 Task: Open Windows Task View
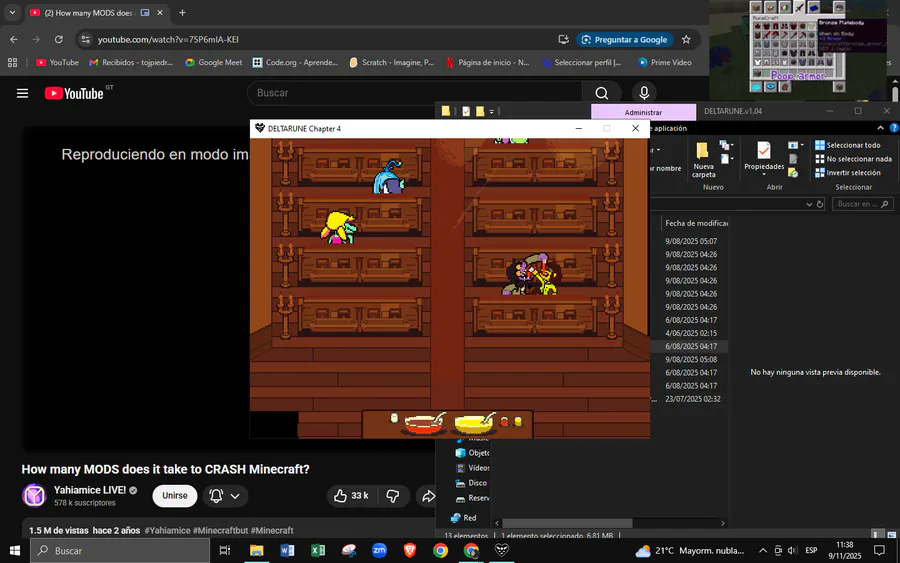pyautogui.click(x=225, y=550)
